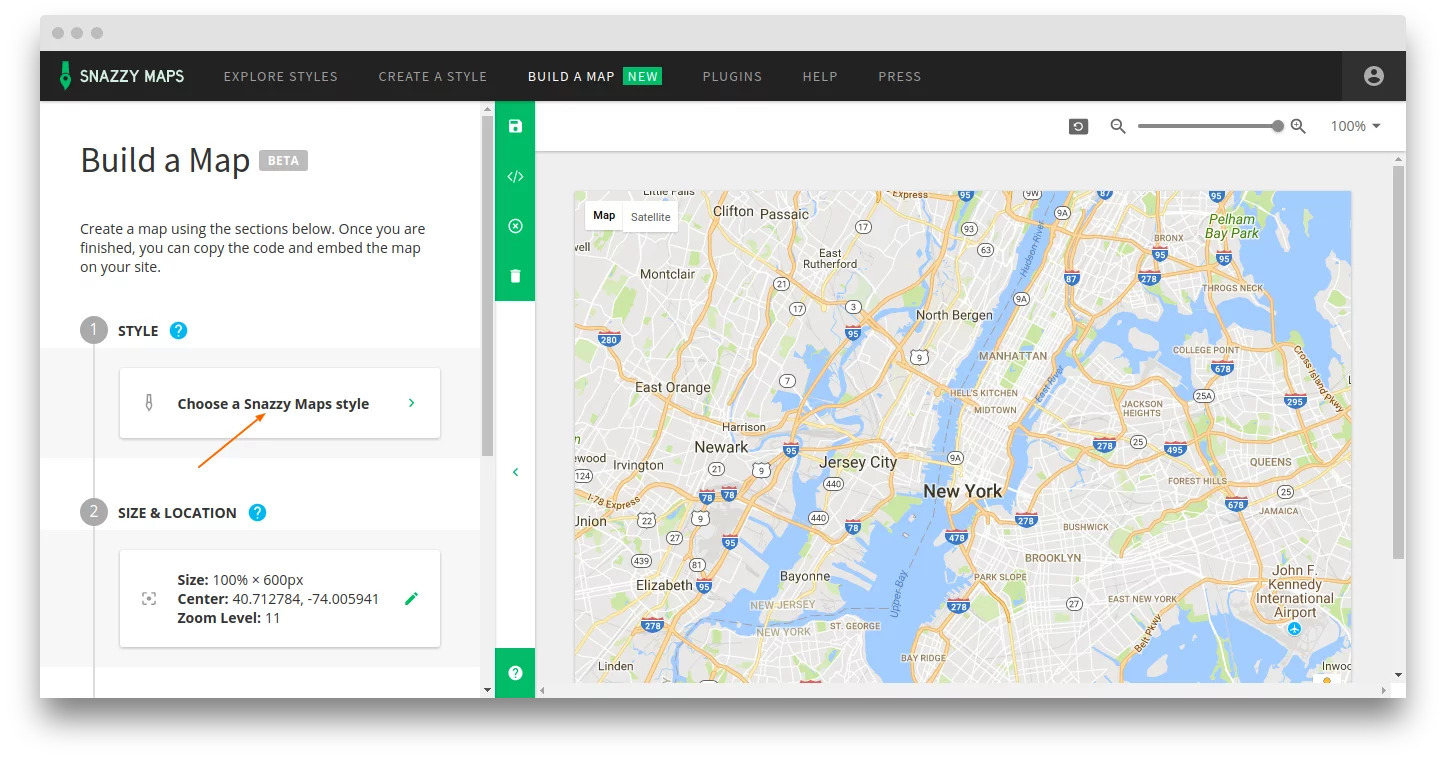The image size is (1446, 768).
Task: Open the help tooltip beside SIZE & LOCATION
Action: (257, 513)
